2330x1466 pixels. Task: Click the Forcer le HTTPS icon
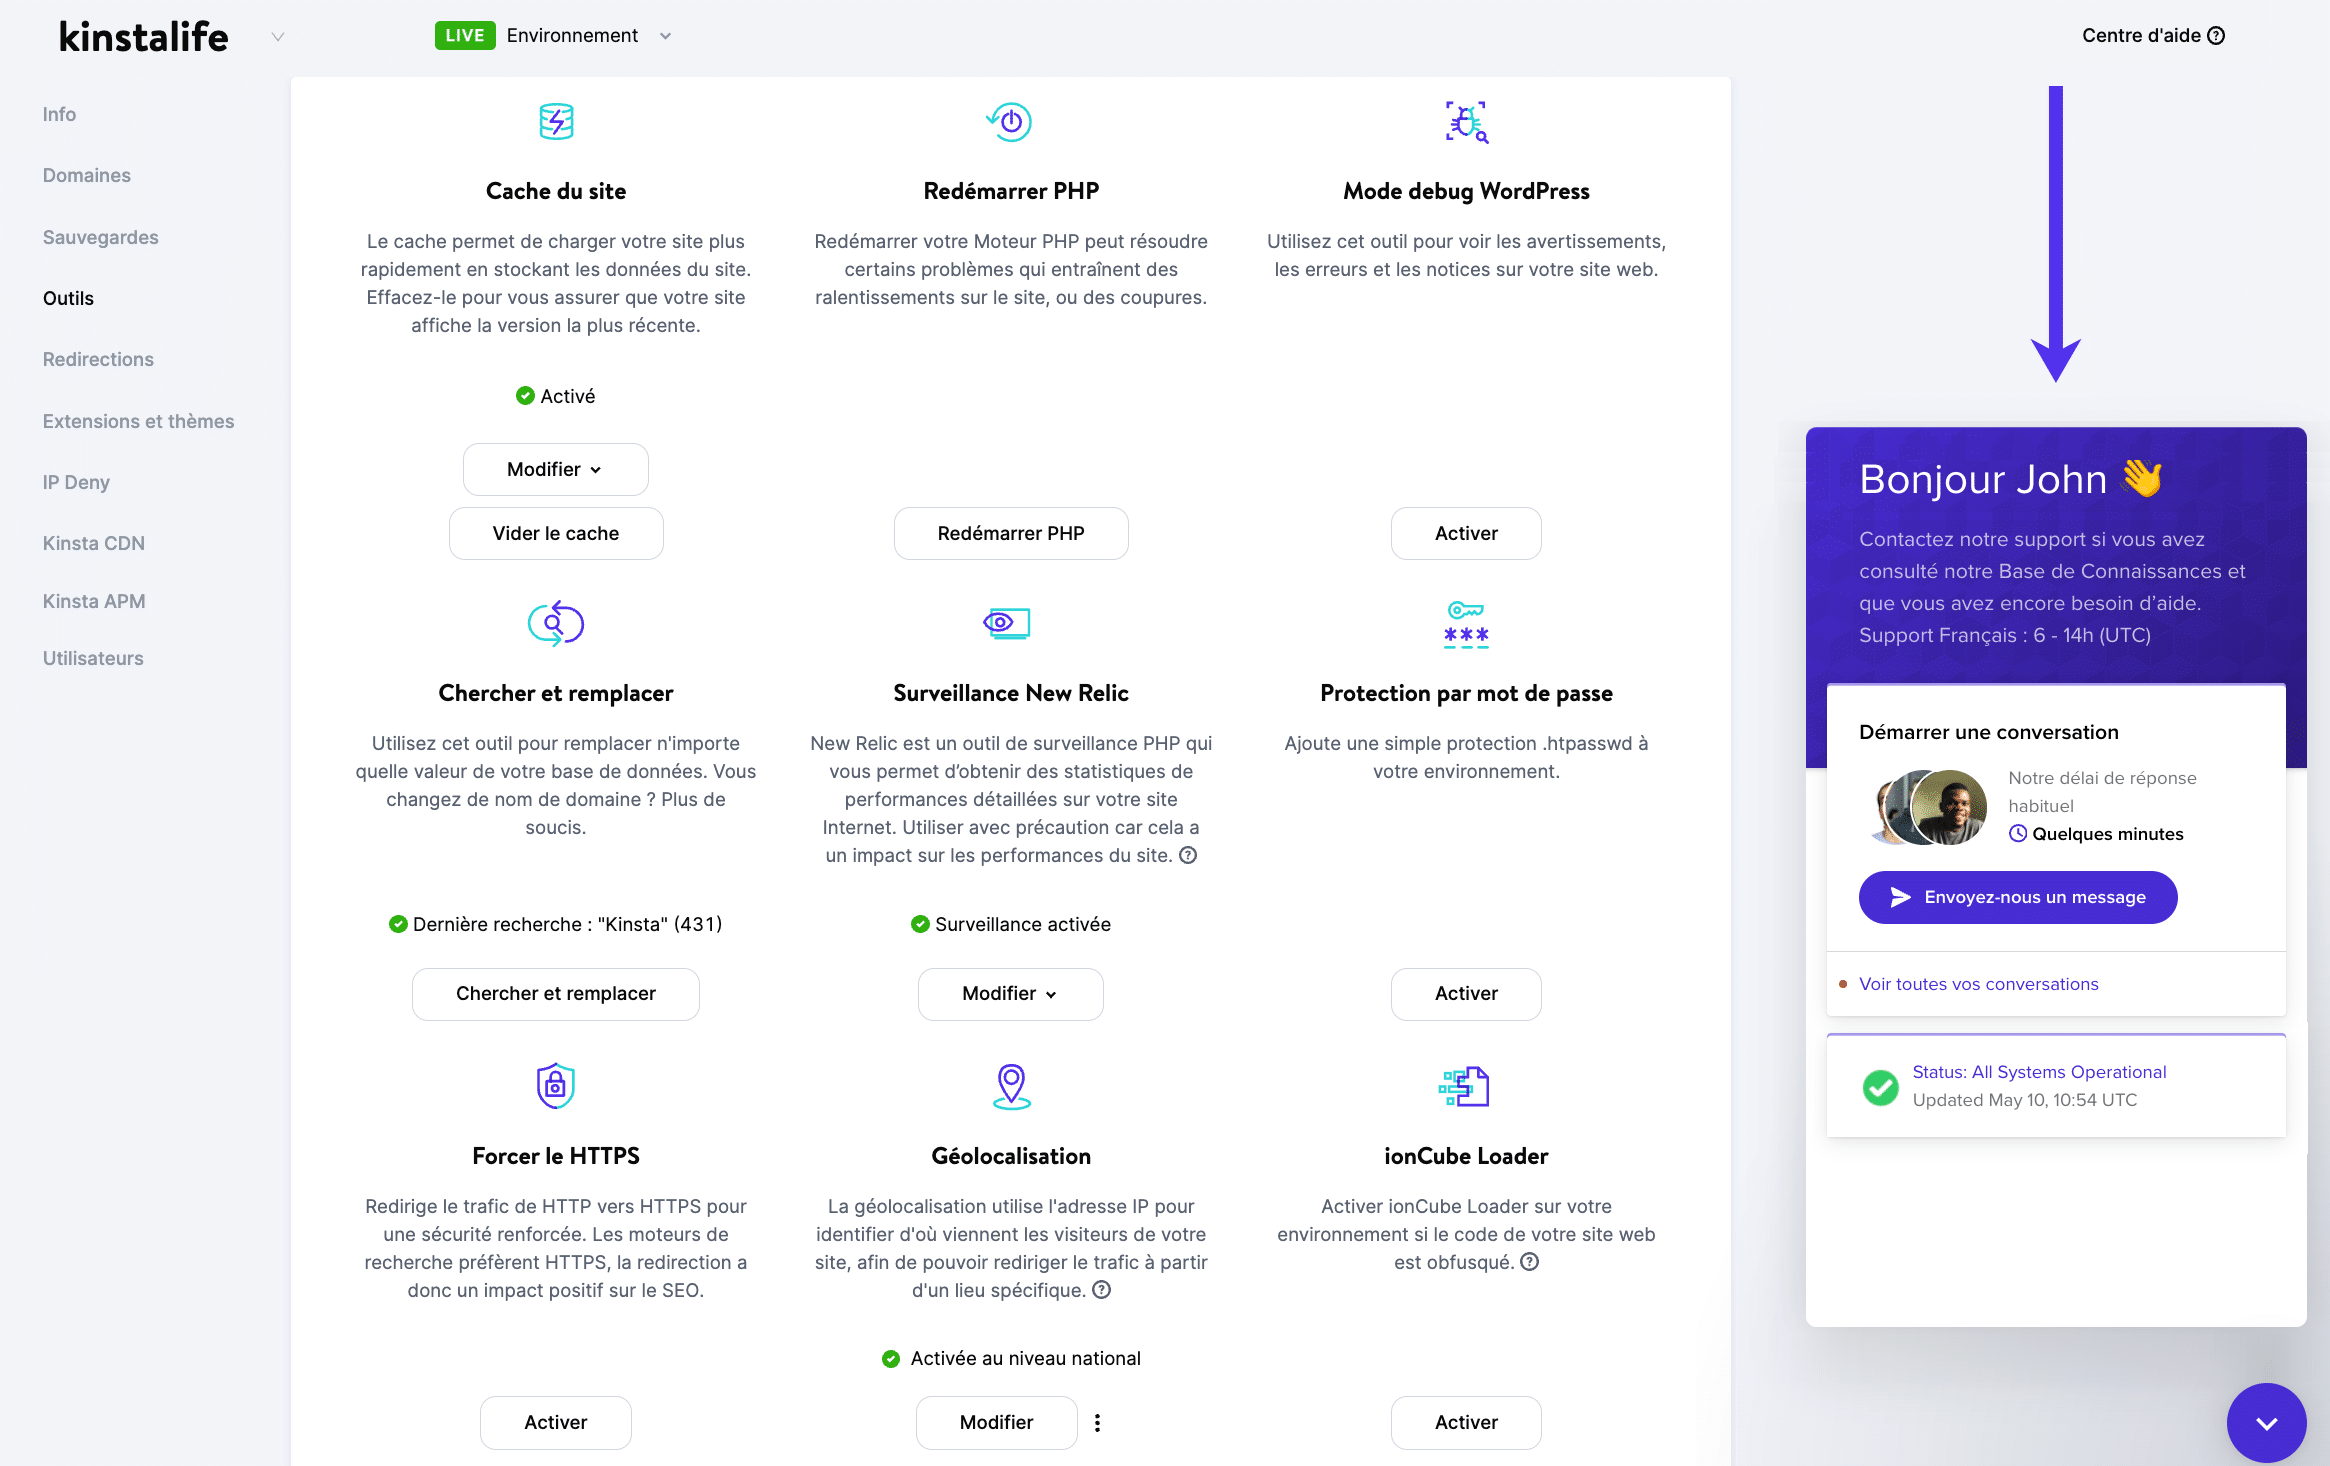click(555, 1086)
